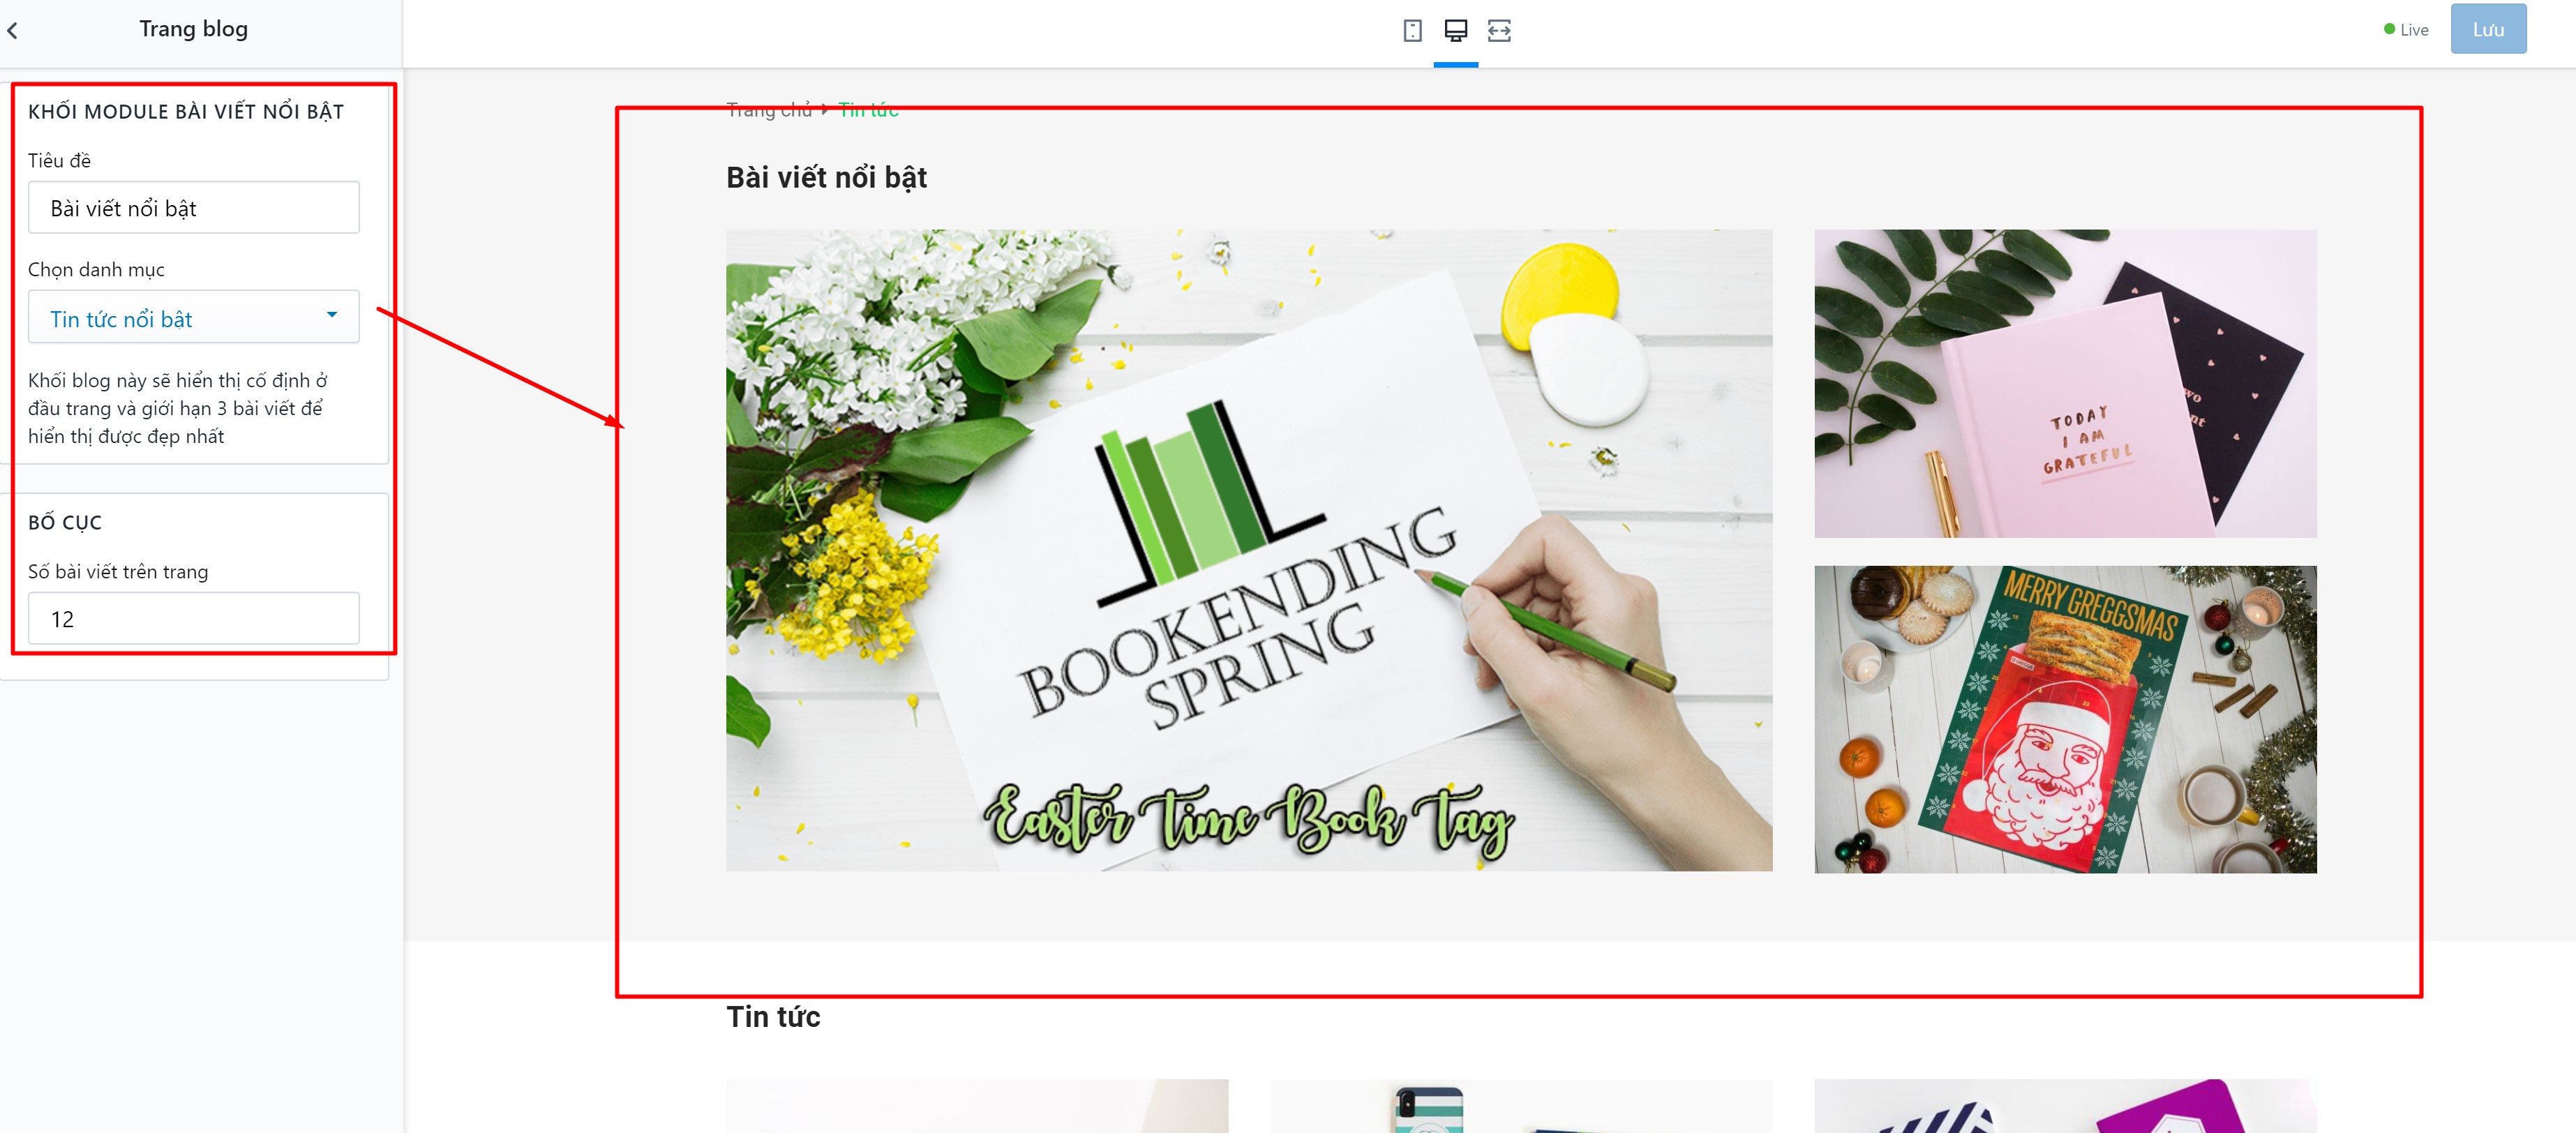Open the Today I Am Grateful notebook post
The width and height of the screenshot is (2576, 1133).
click(x=2065, y=384)
